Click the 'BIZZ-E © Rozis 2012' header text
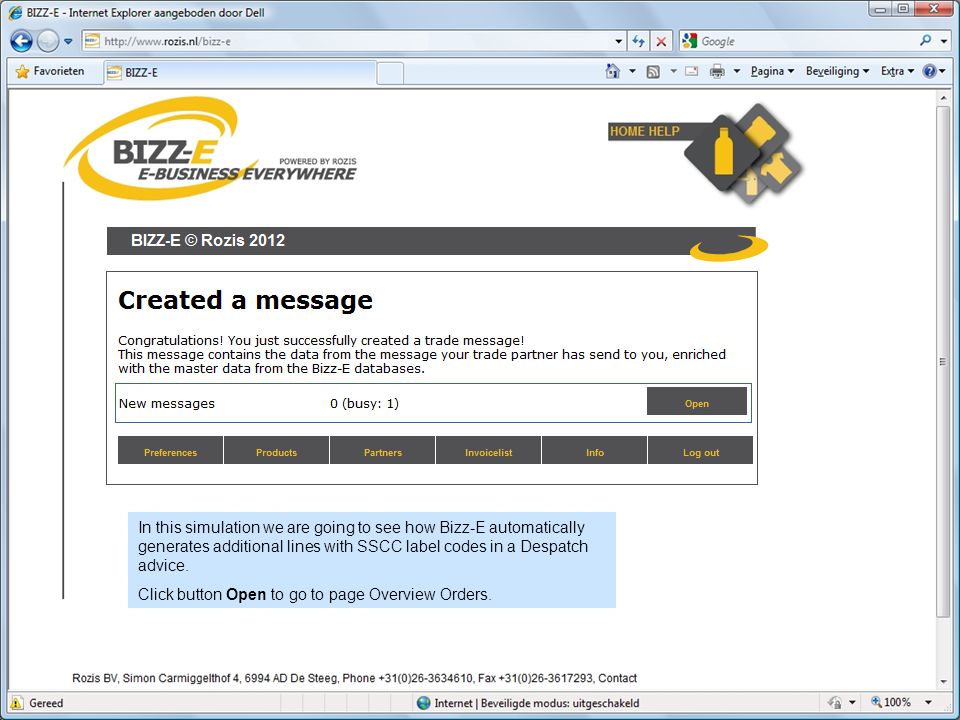The image size is (960, 720). (x=208, y=240)
